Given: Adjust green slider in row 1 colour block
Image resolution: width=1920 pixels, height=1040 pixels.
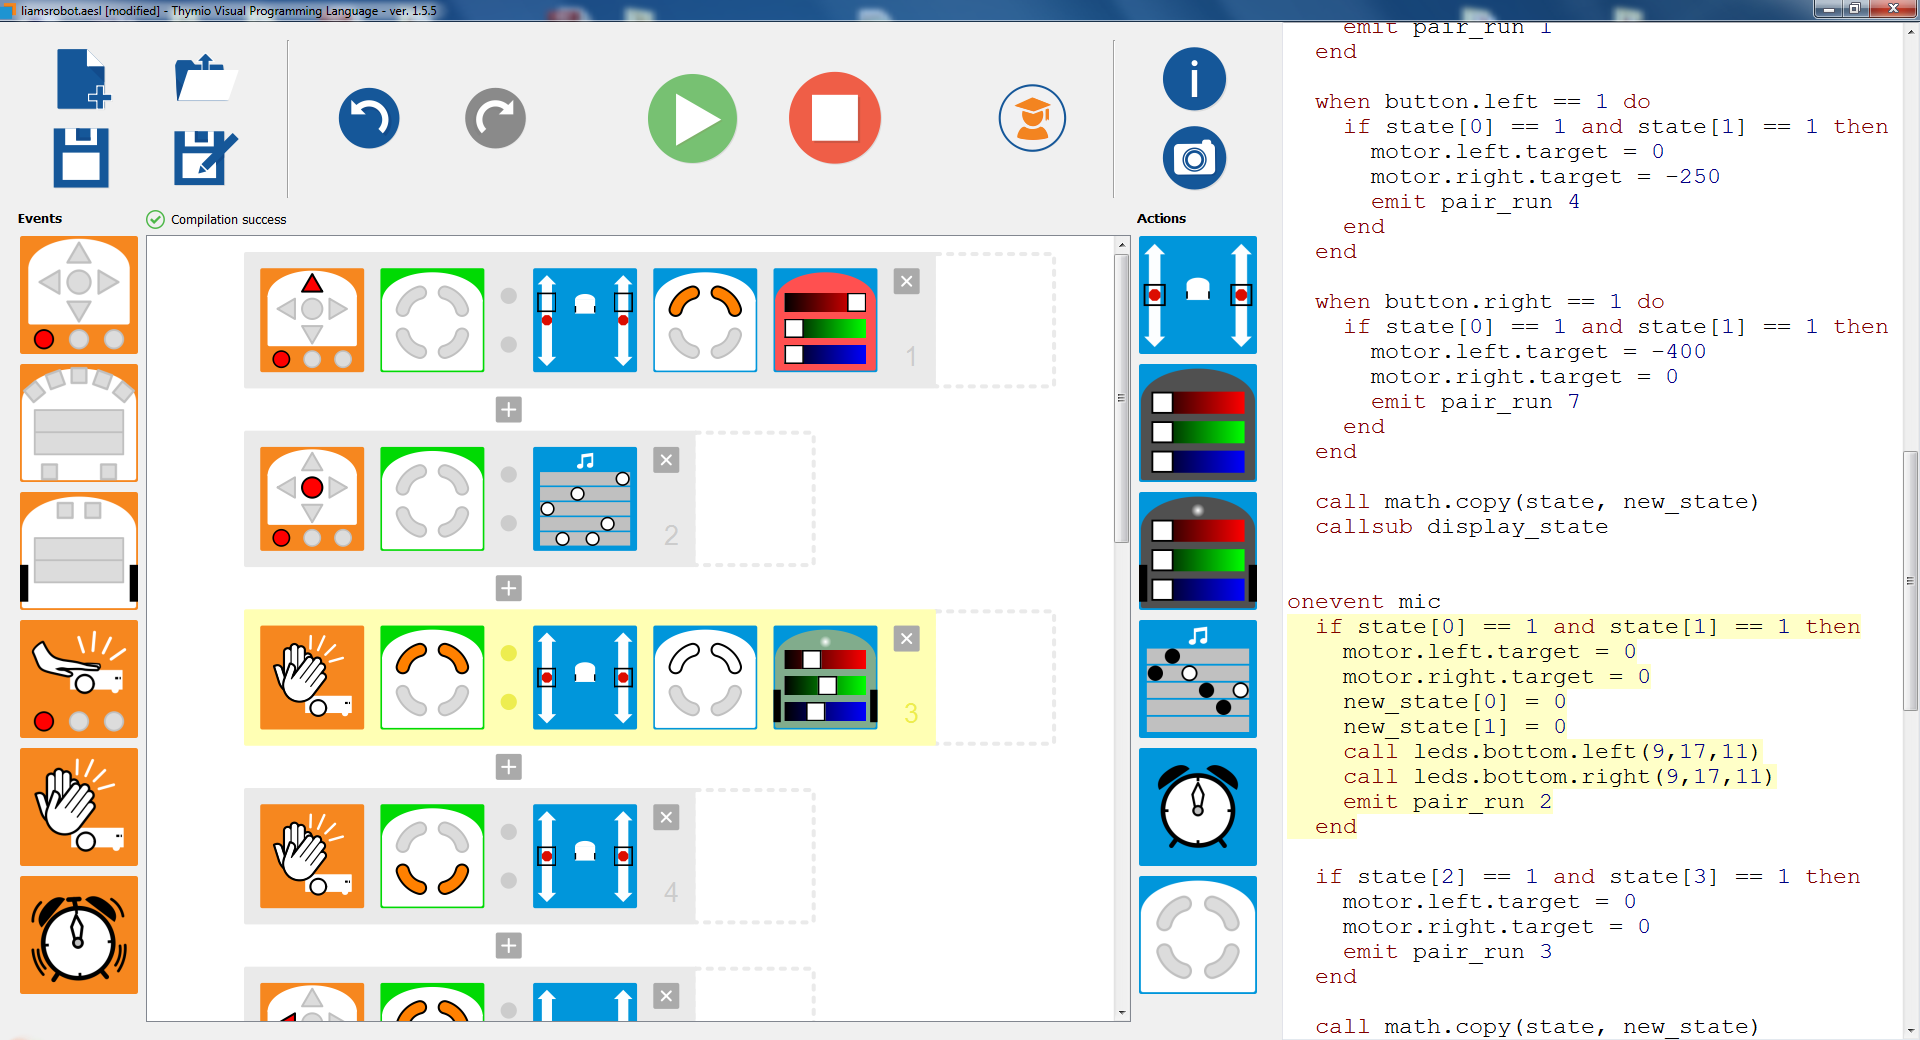Looking at the screenshot, I should pos(825,328).
